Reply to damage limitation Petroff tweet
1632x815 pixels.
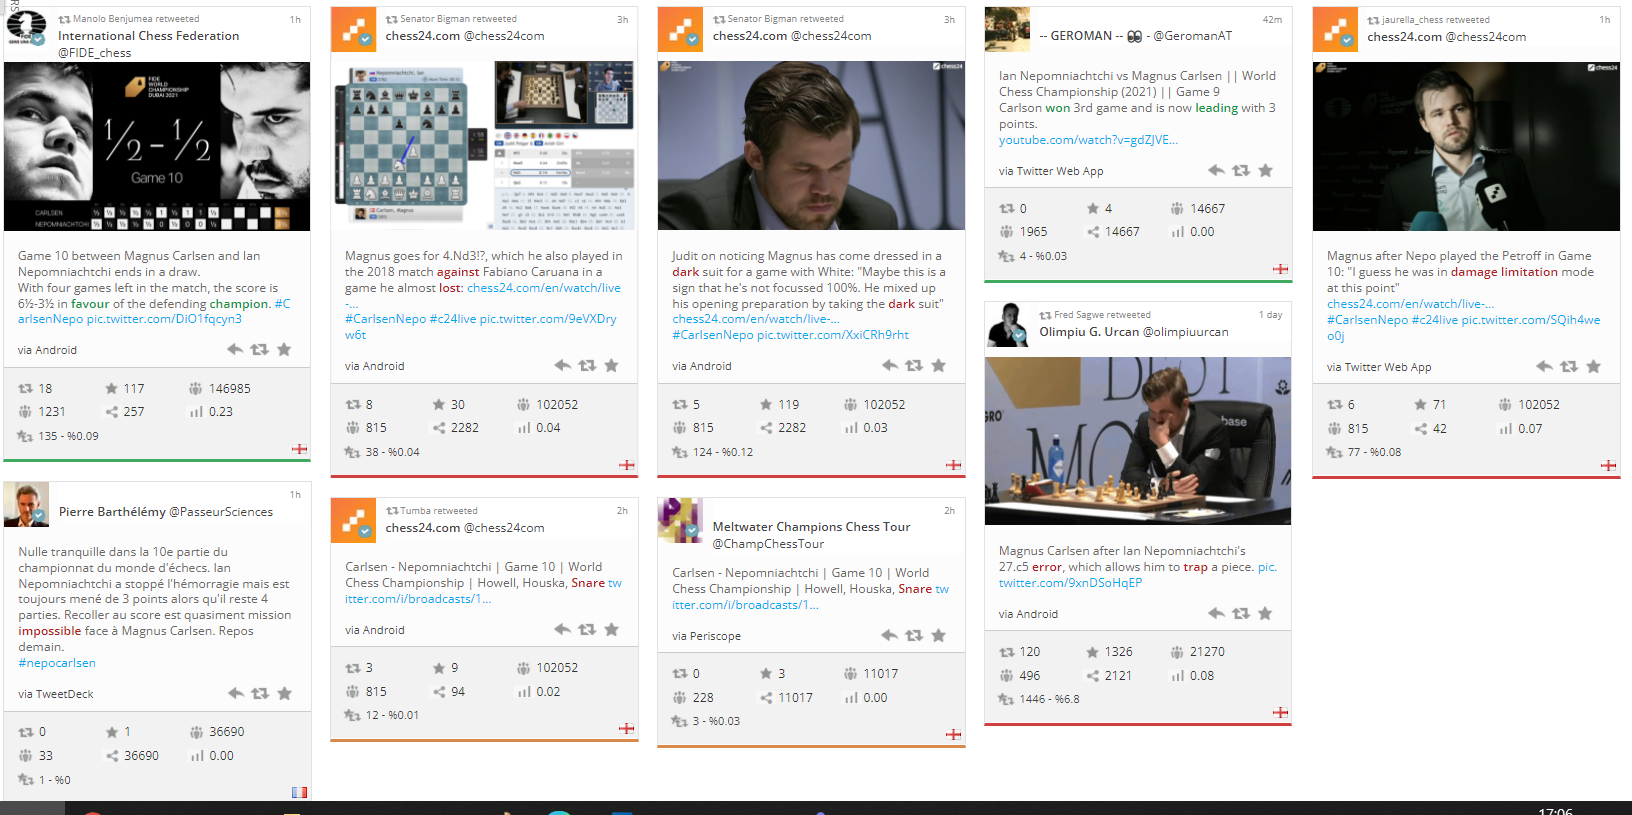click(x=1544, y=366)
